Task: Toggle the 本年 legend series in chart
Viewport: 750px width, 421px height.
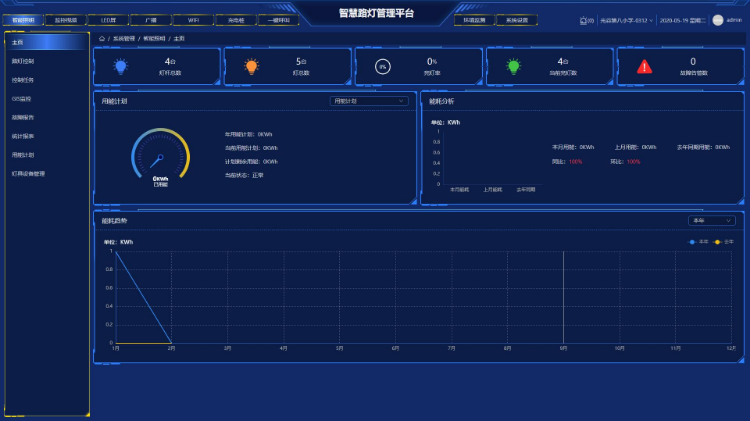Action: 698,241
